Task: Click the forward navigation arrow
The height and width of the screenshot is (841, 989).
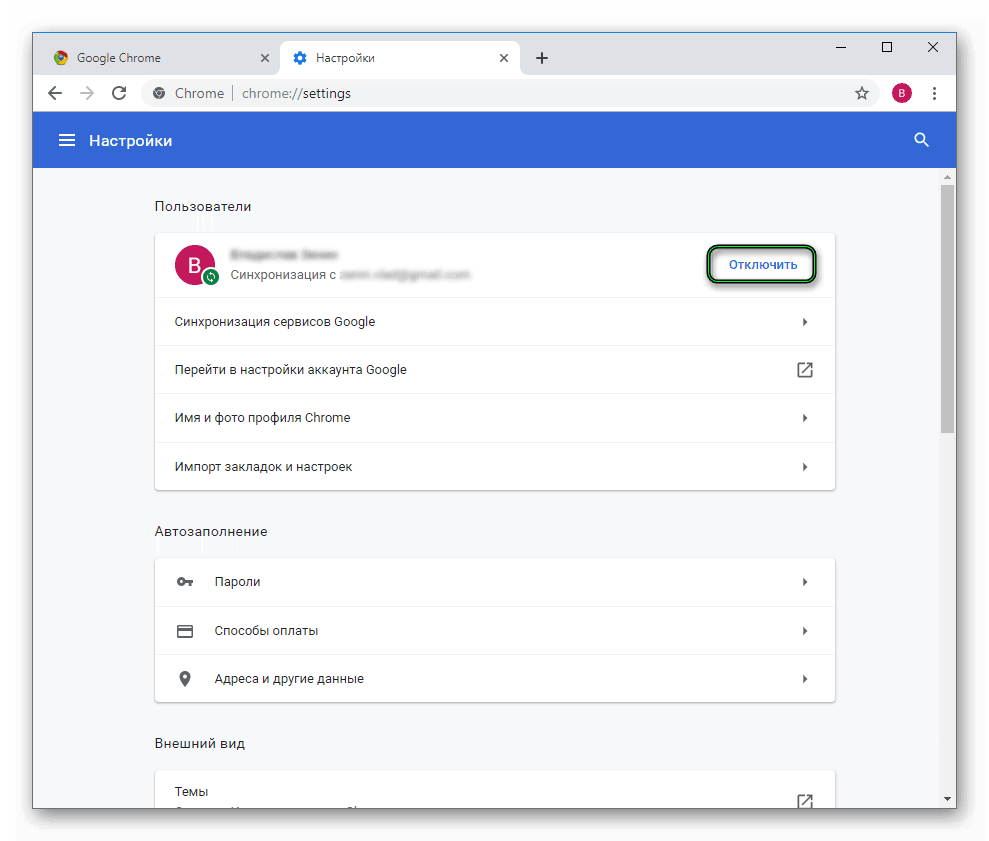Action: click(x=86, y=93)
